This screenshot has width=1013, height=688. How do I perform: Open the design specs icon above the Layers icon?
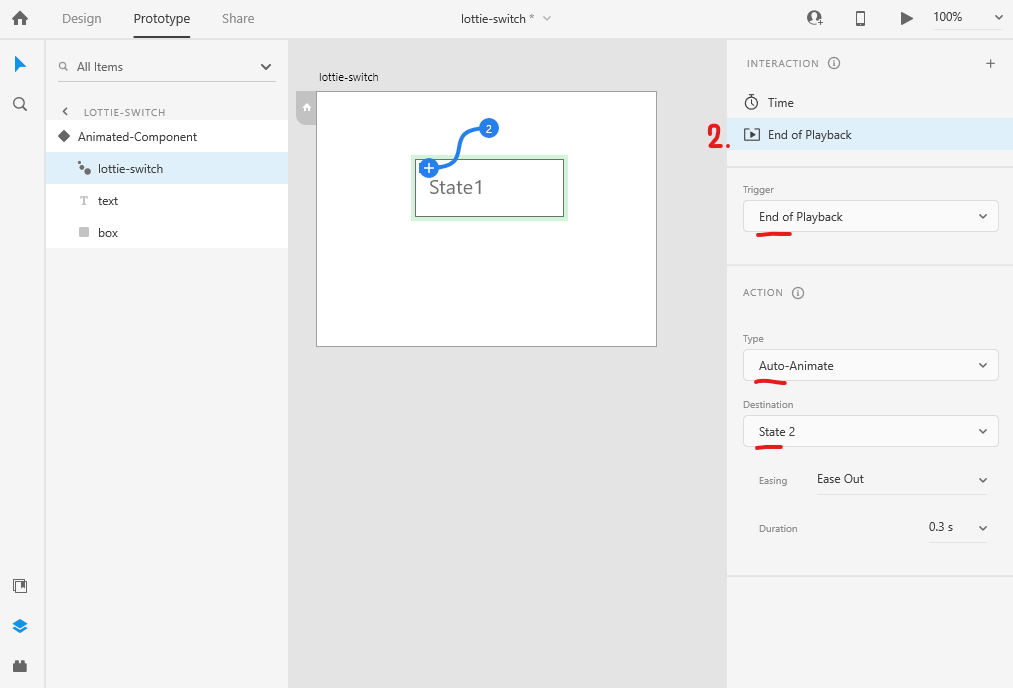point(20,586)
